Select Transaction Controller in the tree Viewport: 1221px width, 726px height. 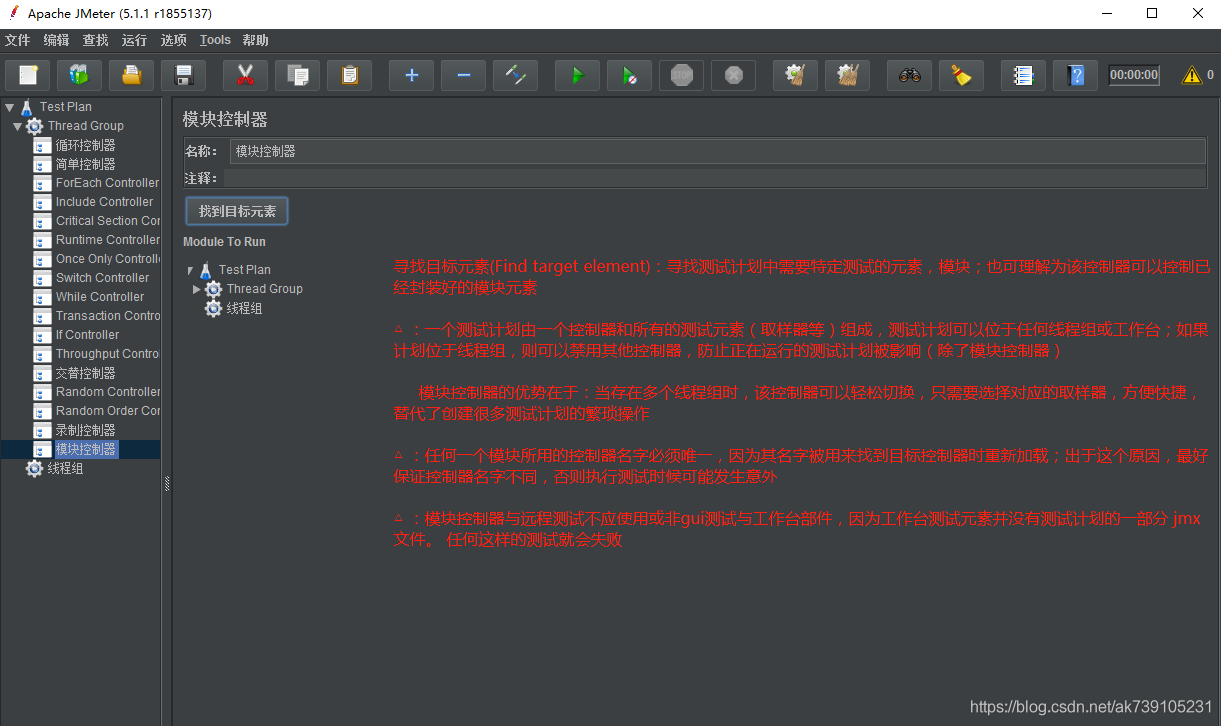pyautogui.click(x=107, y=316)
